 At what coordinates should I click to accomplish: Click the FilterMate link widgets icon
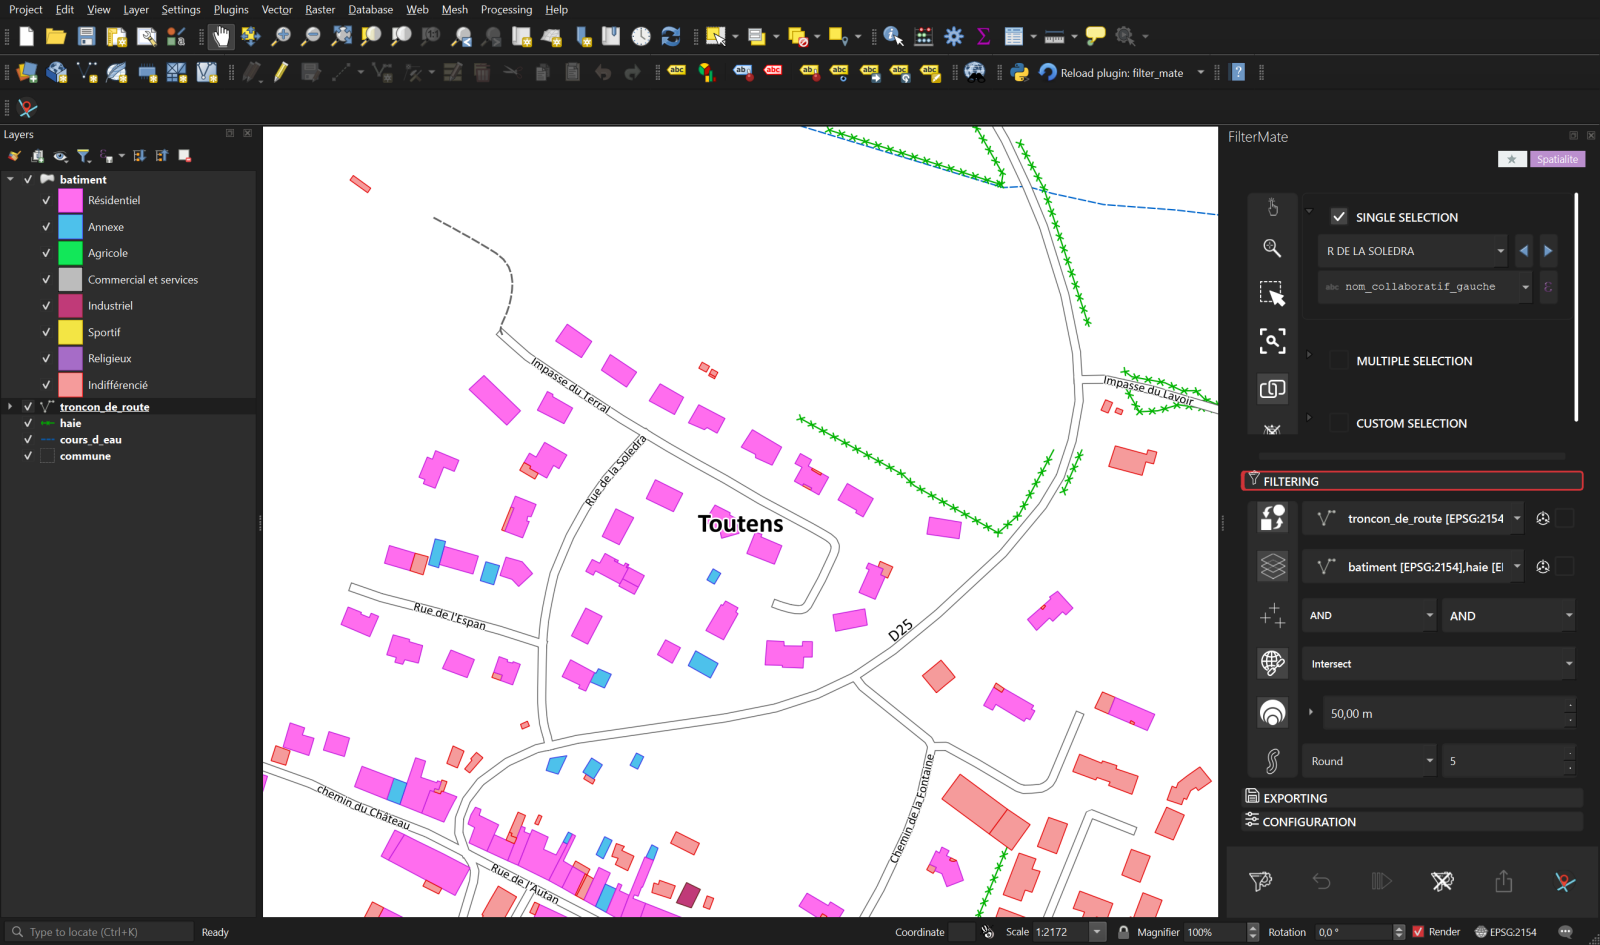click(x=1272, y=389)
